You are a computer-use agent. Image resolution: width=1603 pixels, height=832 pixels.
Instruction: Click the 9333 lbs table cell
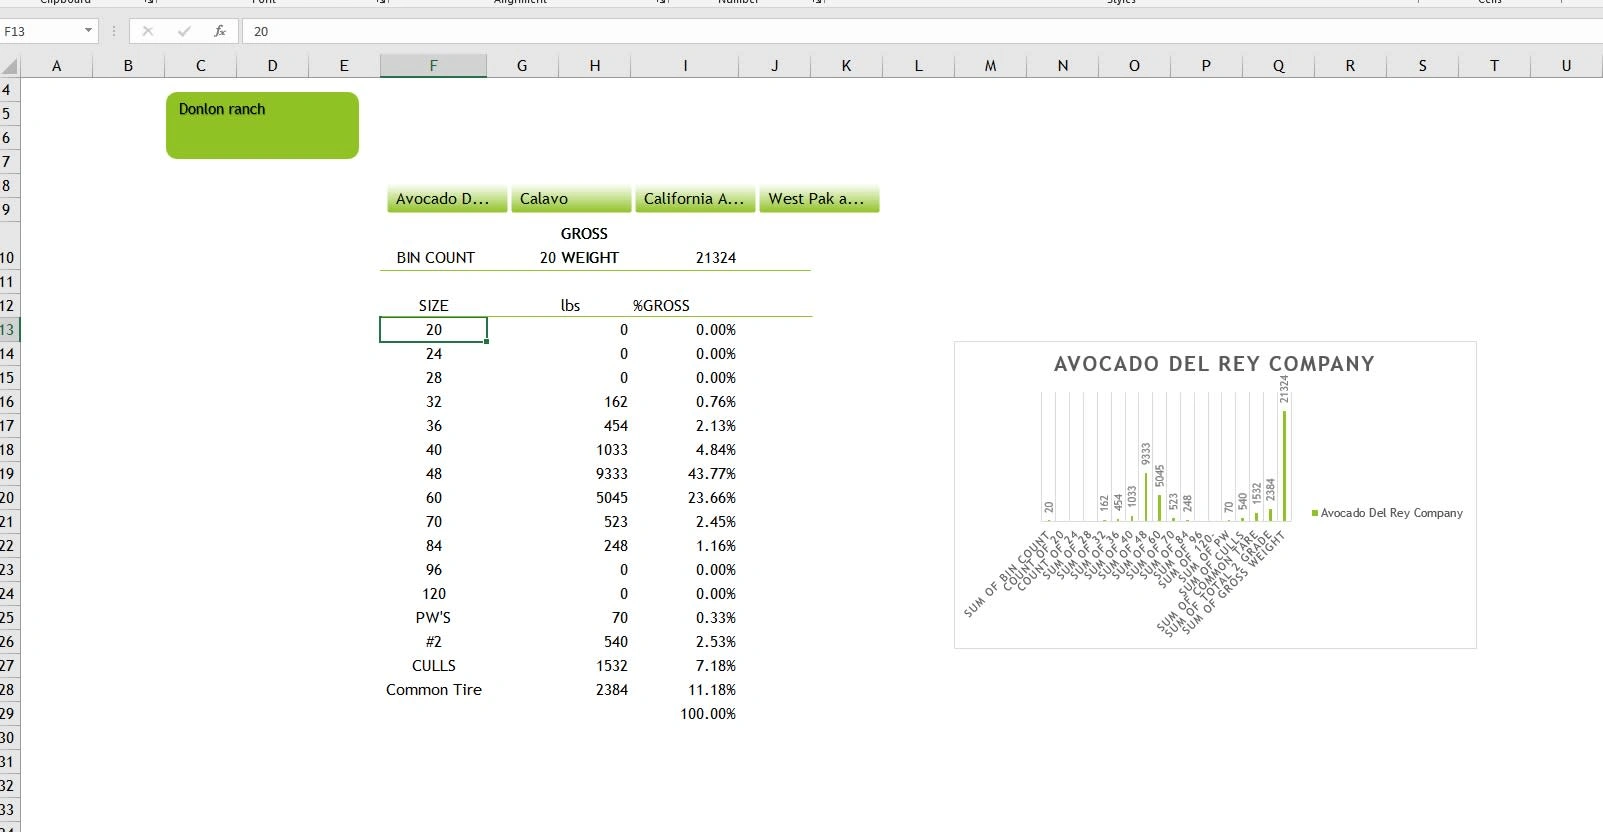(595, 474)
